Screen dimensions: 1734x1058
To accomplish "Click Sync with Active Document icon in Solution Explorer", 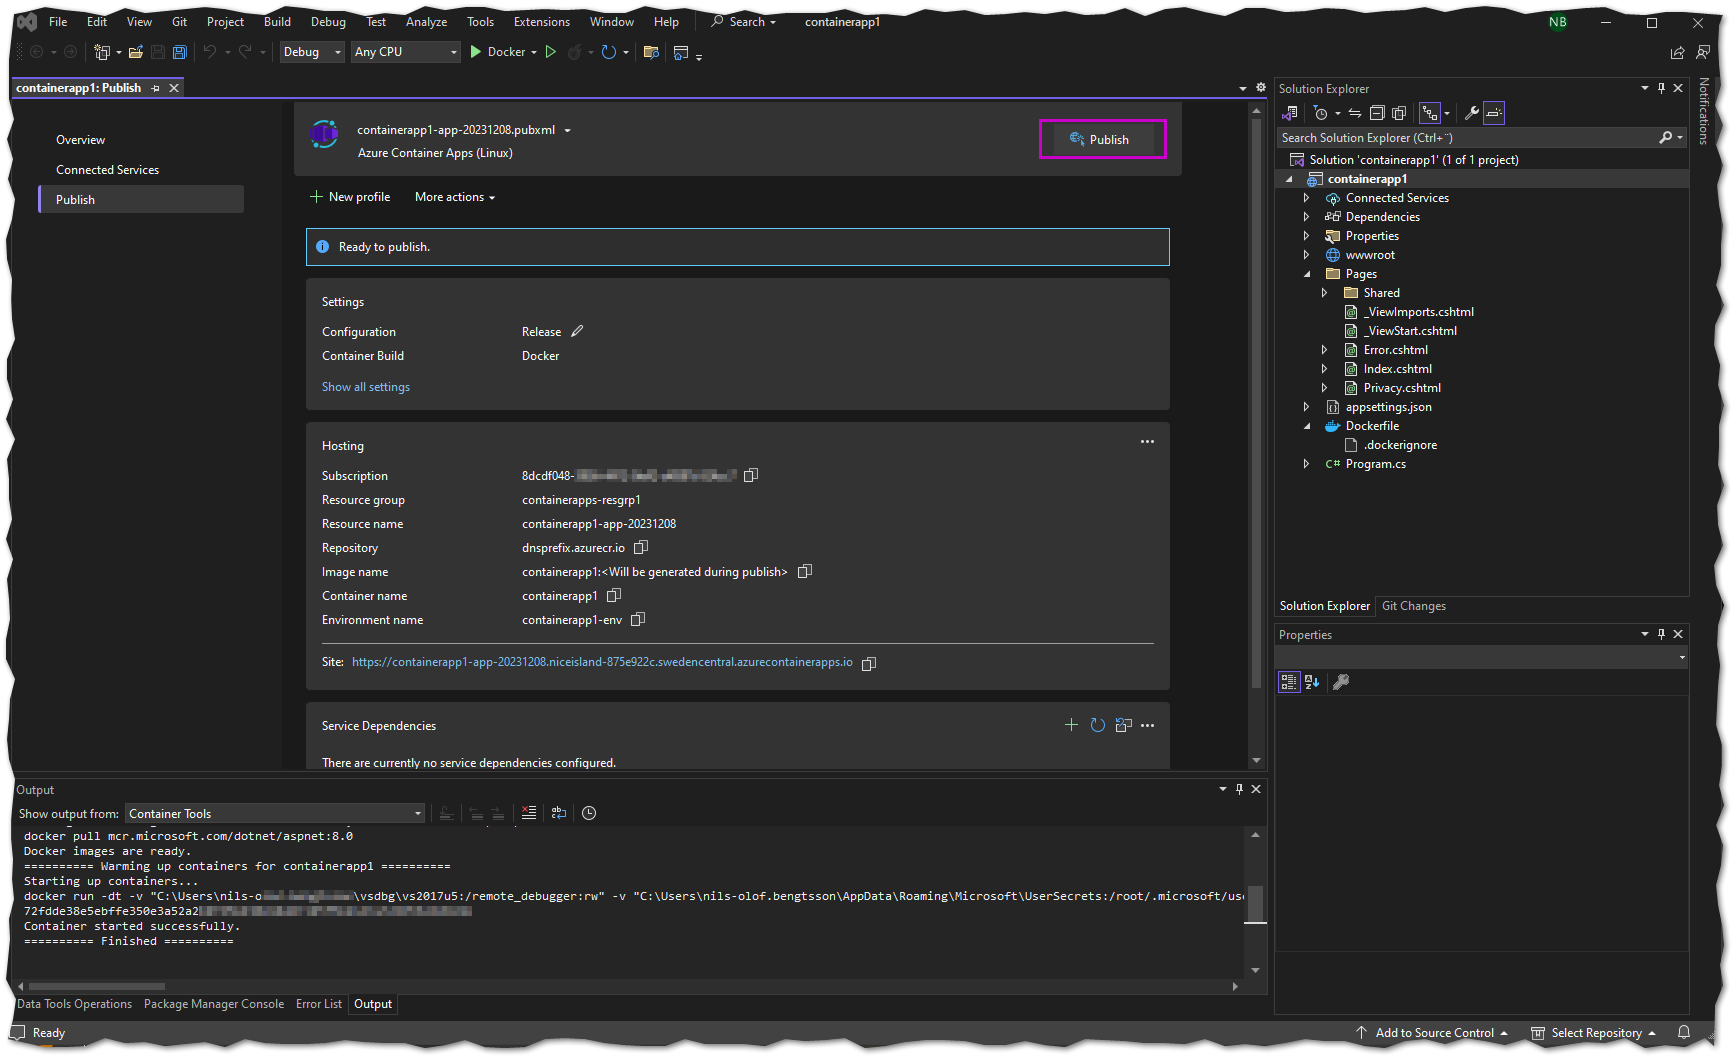I will click(1354, 113).
